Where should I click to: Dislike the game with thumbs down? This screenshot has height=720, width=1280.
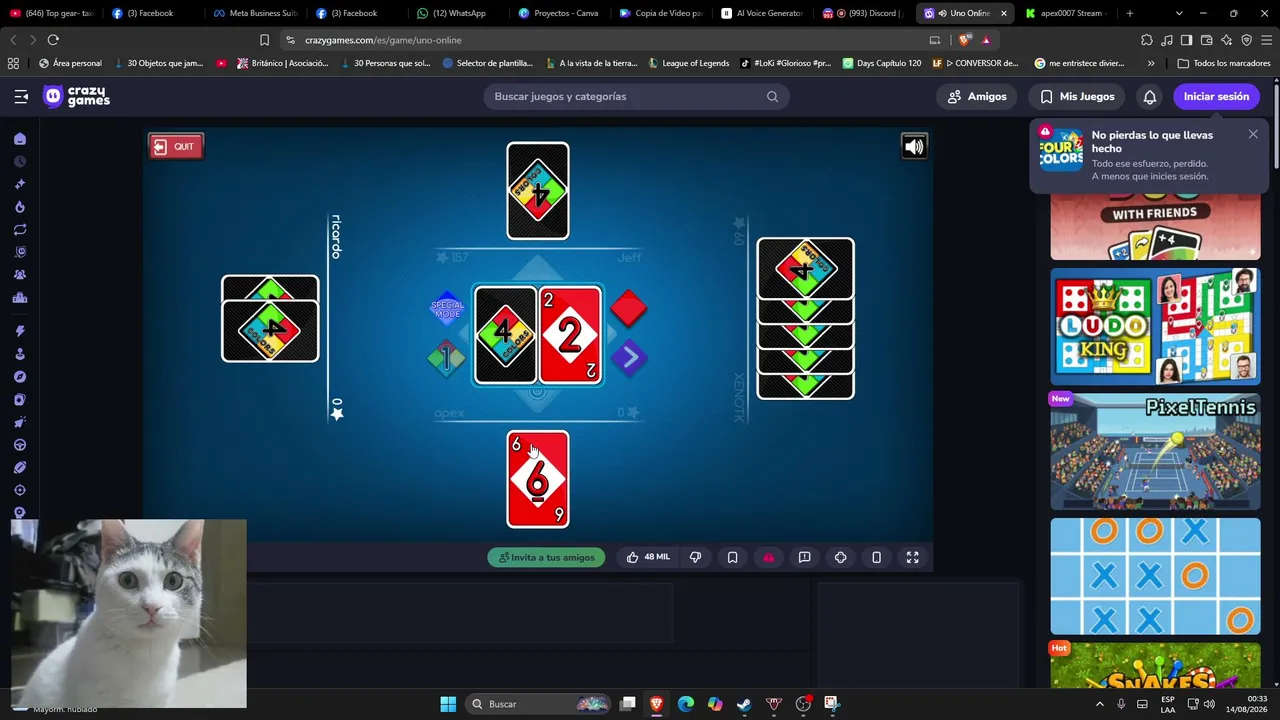pos(696,557)
